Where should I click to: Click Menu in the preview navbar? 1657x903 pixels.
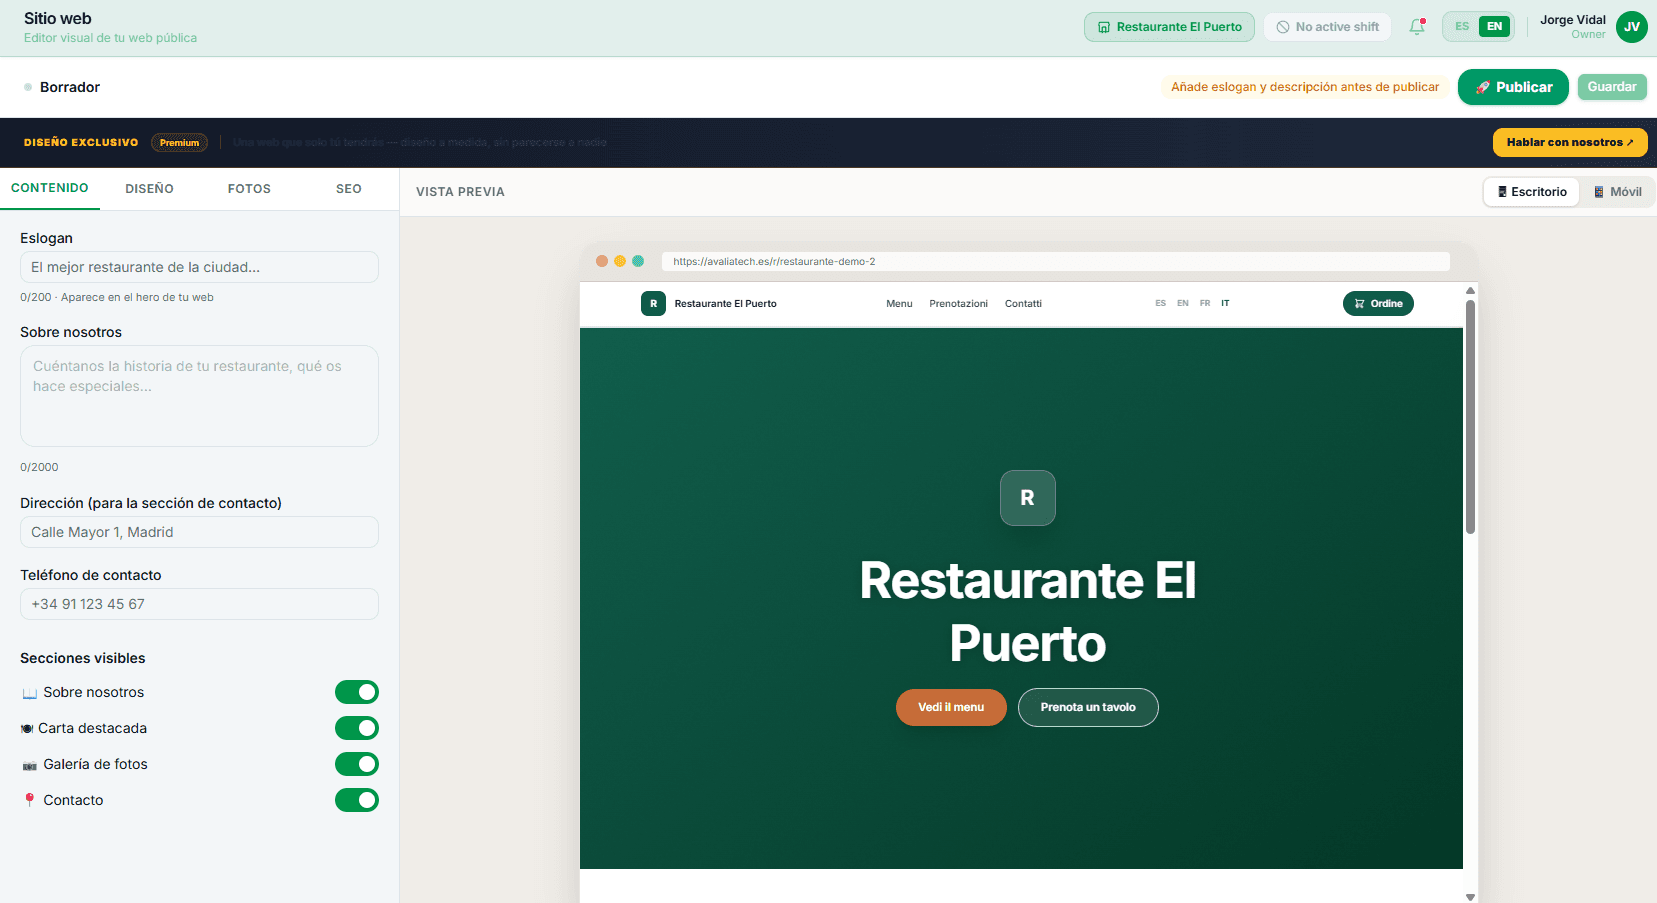tap(899, 304)
